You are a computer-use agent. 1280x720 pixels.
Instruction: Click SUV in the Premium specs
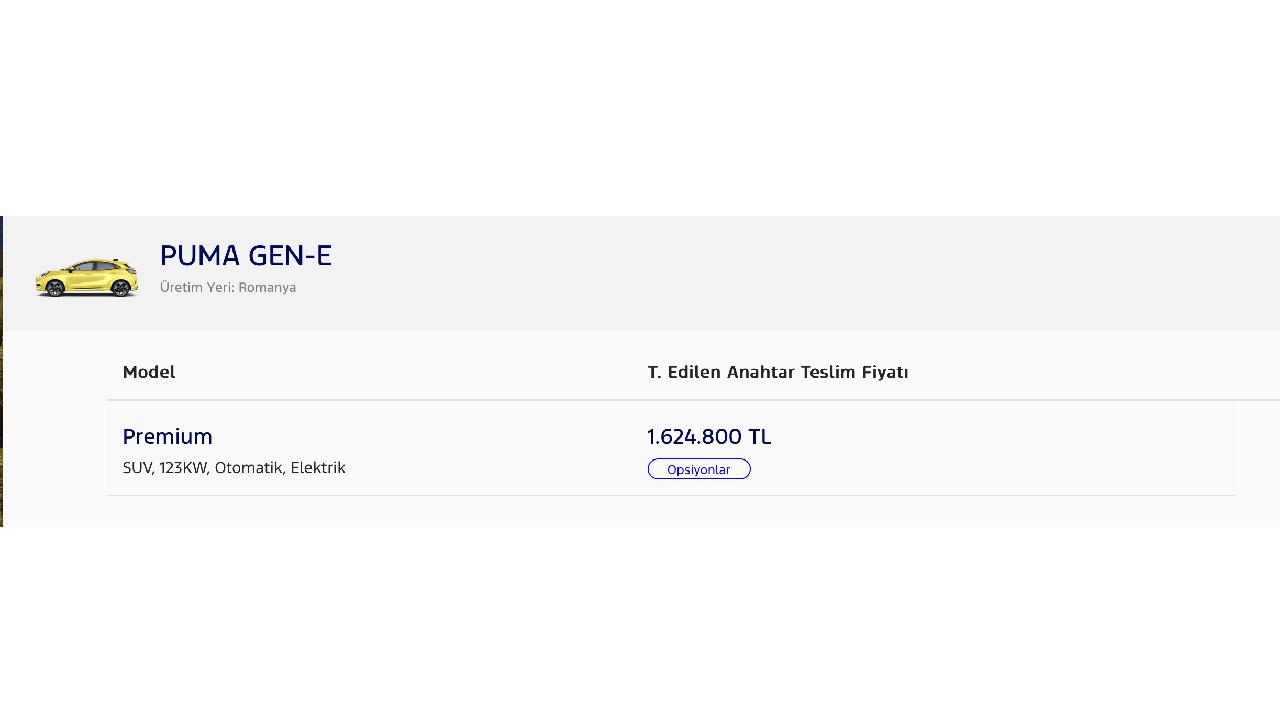[138, 468]
